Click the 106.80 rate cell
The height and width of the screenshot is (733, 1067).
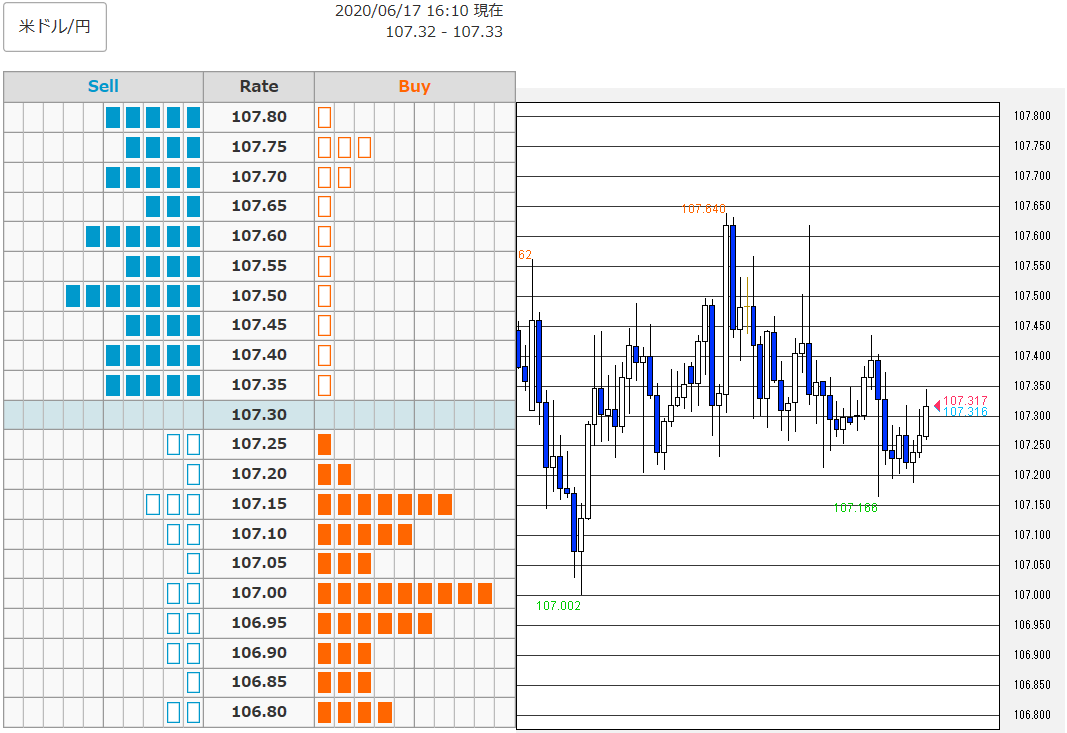259,713
